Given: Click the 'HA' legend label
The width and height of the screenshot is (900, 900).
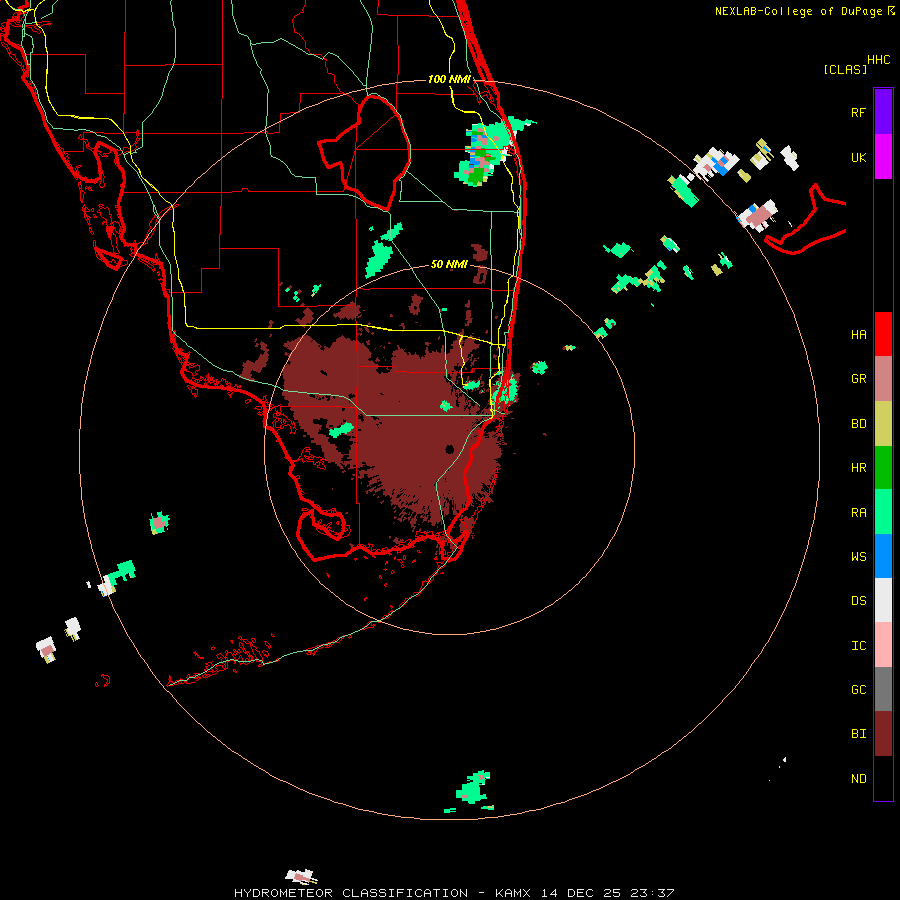Looking at the screenshot, I should click(859, 335).
